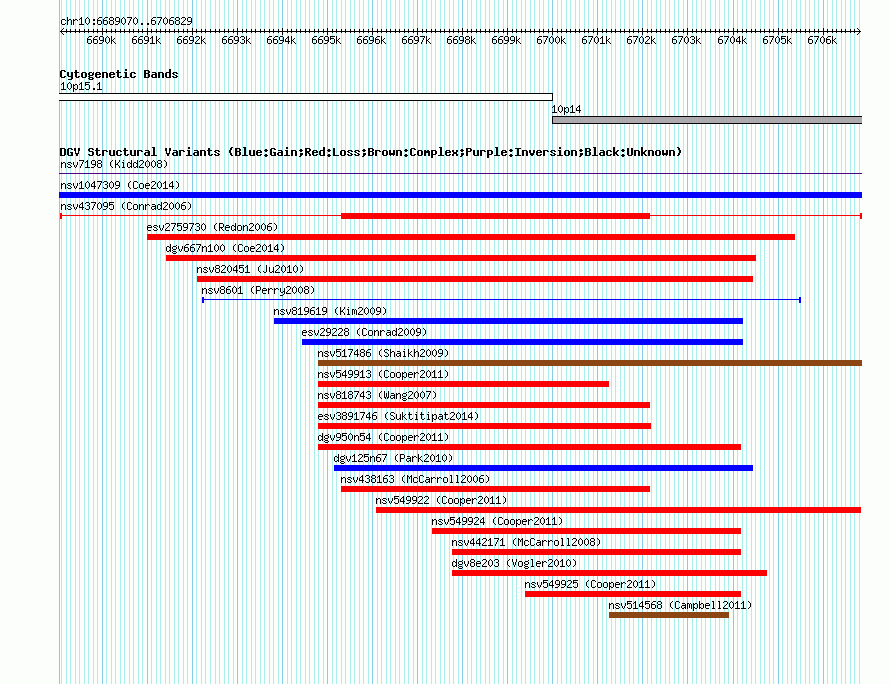Click the esv2759730 (Redon2006) red bar
The height and width of the screenshot is (684, 890).
pos(471,237)
